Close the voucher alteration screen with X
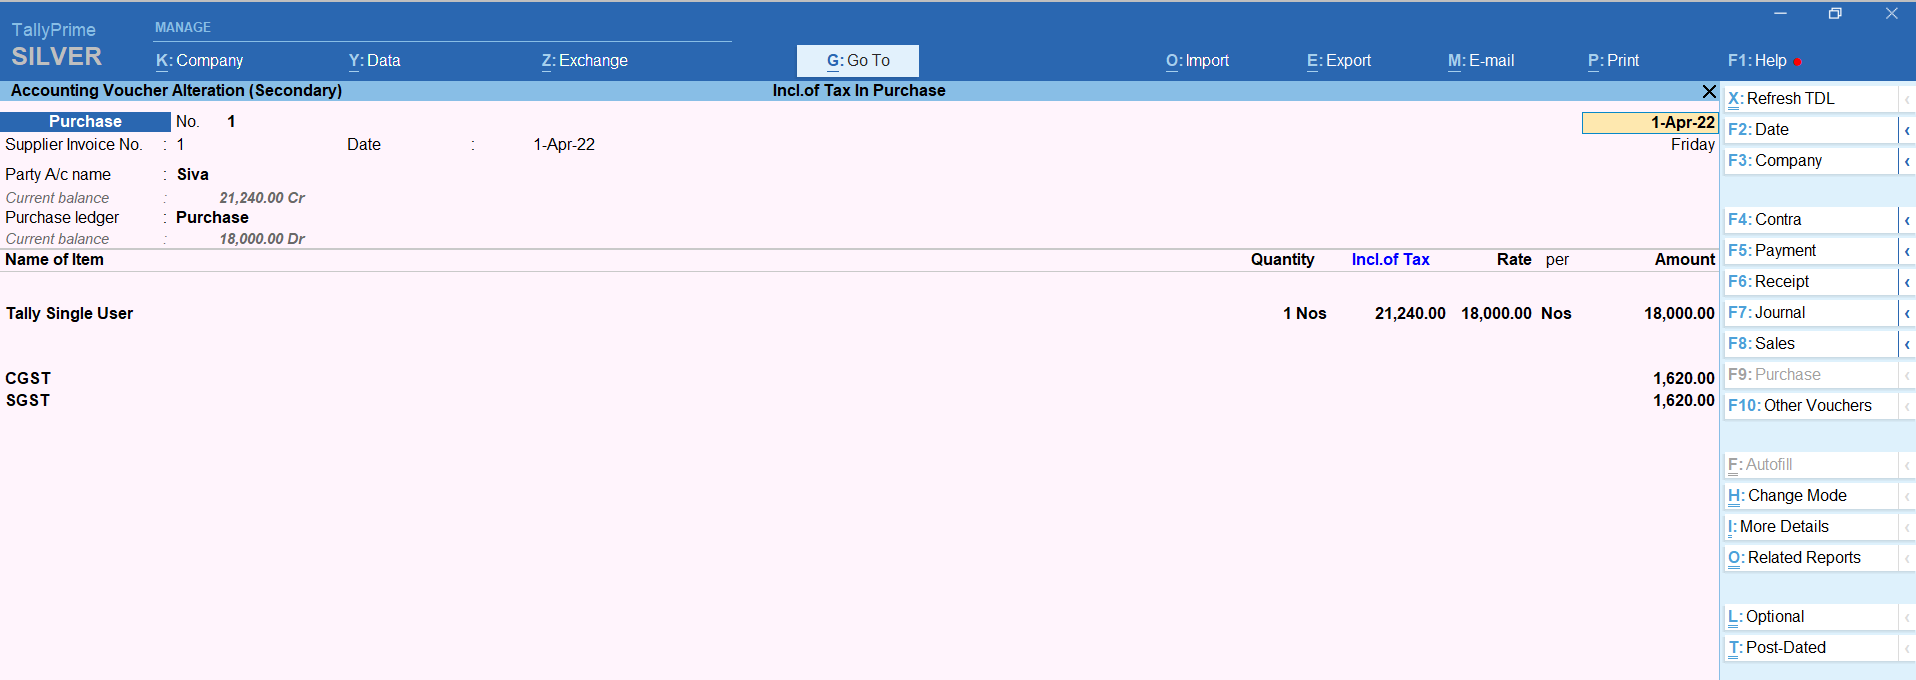This screenshot has height=680, width=1916. click(1709, 91)
